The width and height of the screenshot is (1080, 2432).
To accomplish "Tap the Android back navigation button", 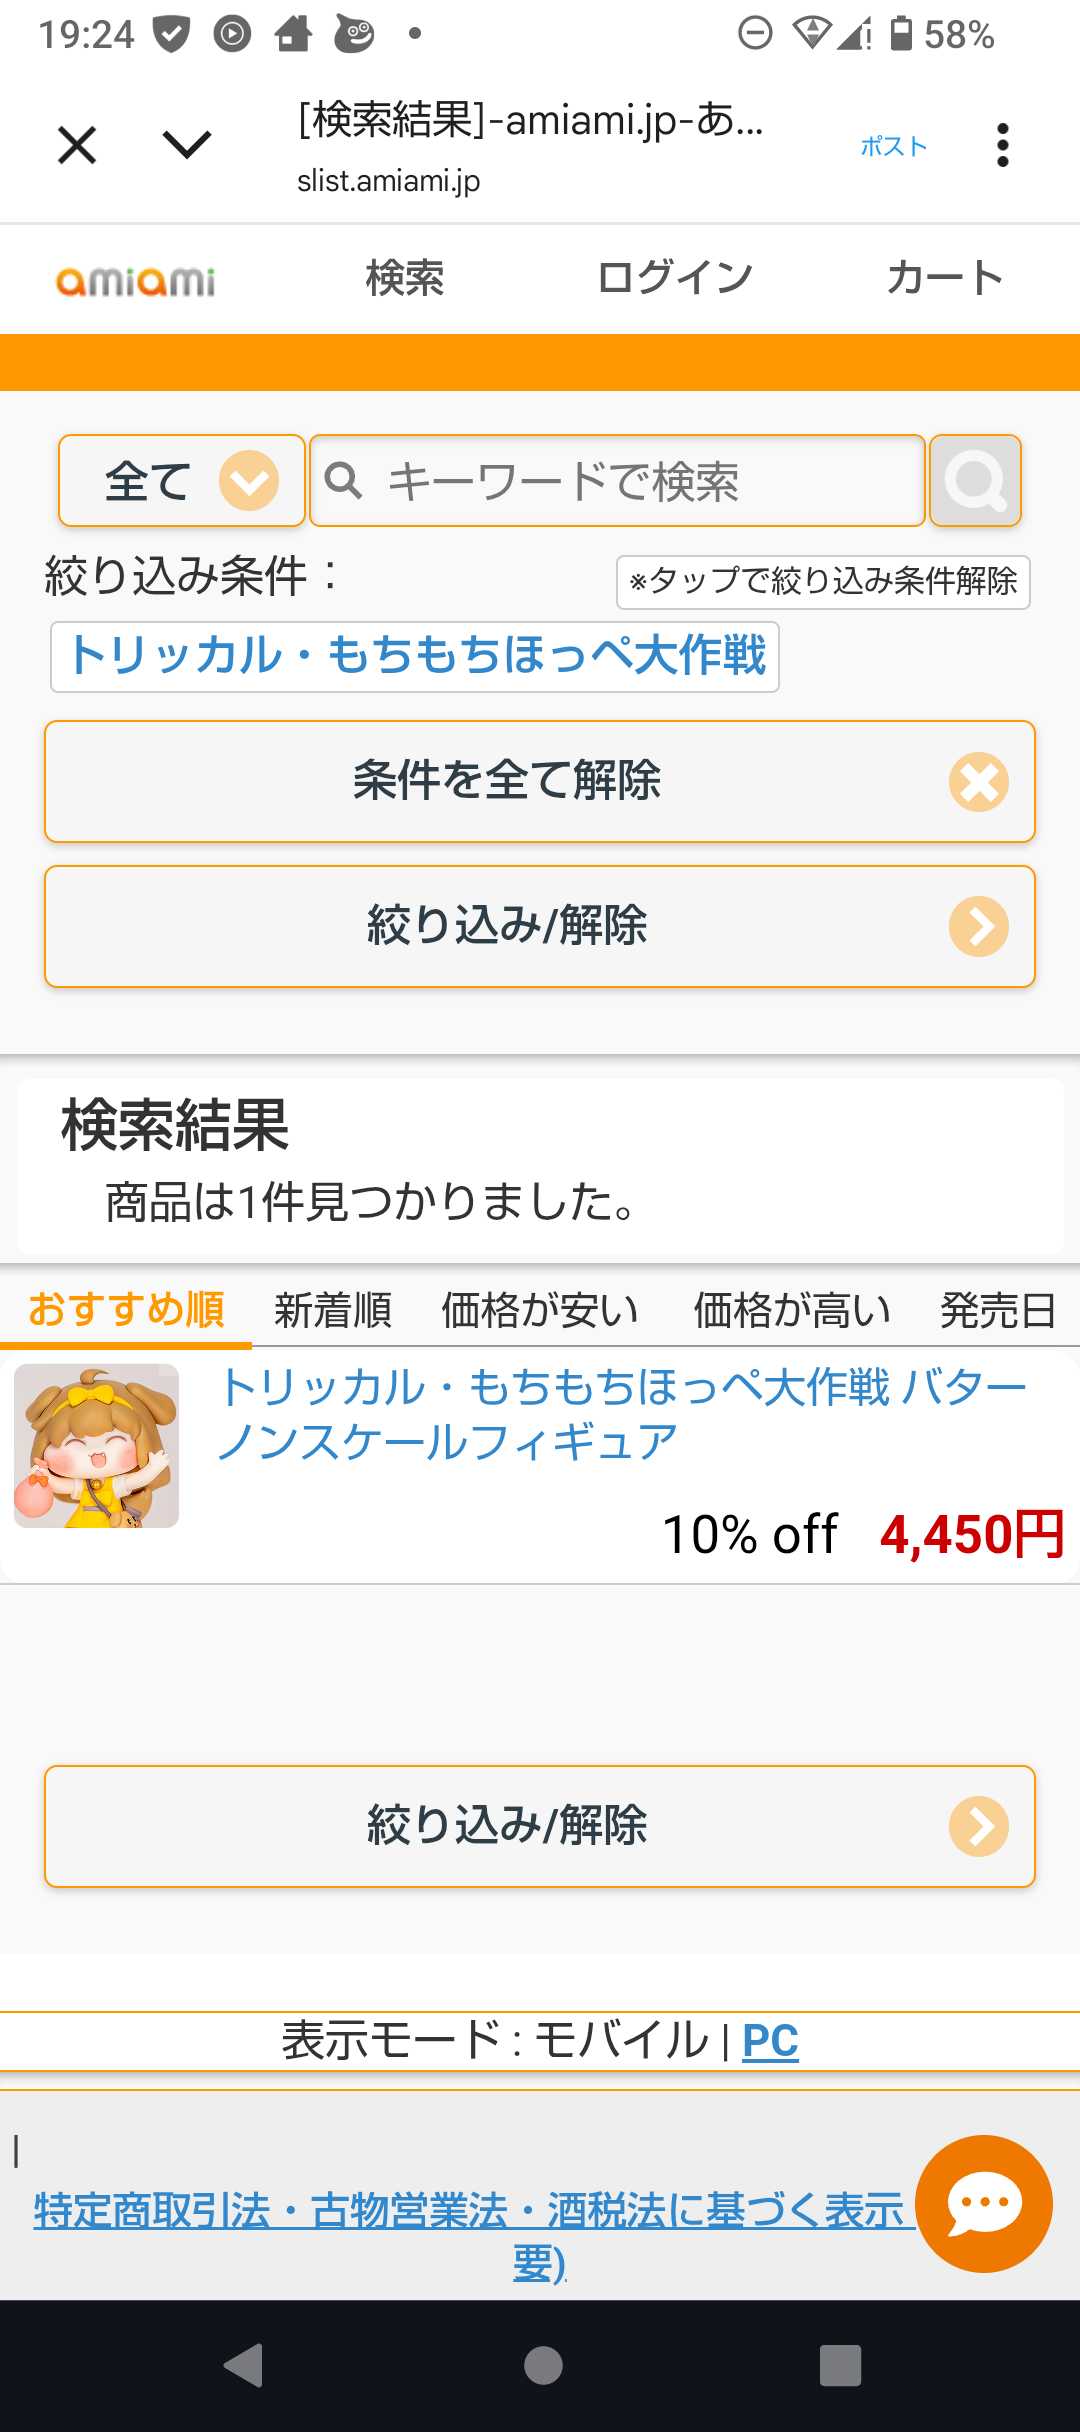I will [x=243, y=2365].
